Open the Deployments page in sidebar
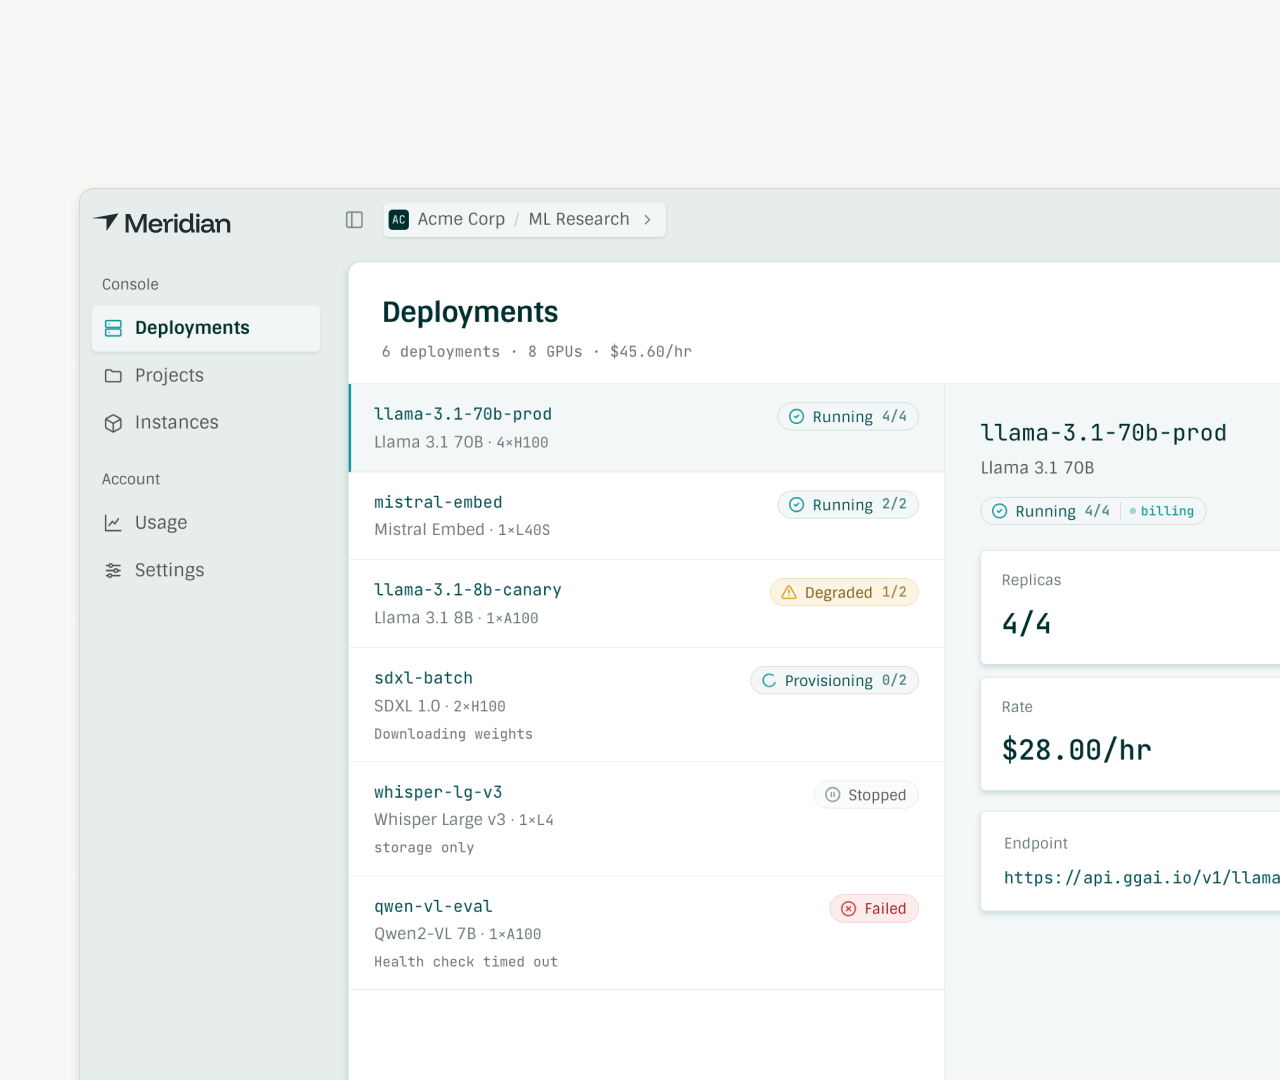Screen dimensions: 1280x1080 tap(206, 328)
